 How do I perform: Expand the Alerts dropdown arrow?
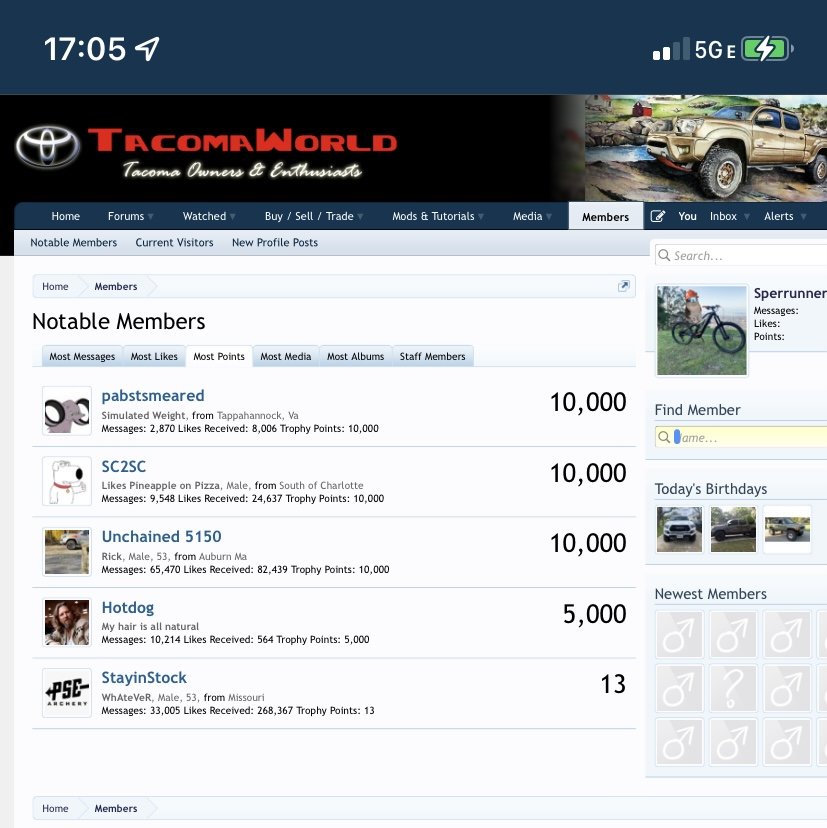[803, 217]
